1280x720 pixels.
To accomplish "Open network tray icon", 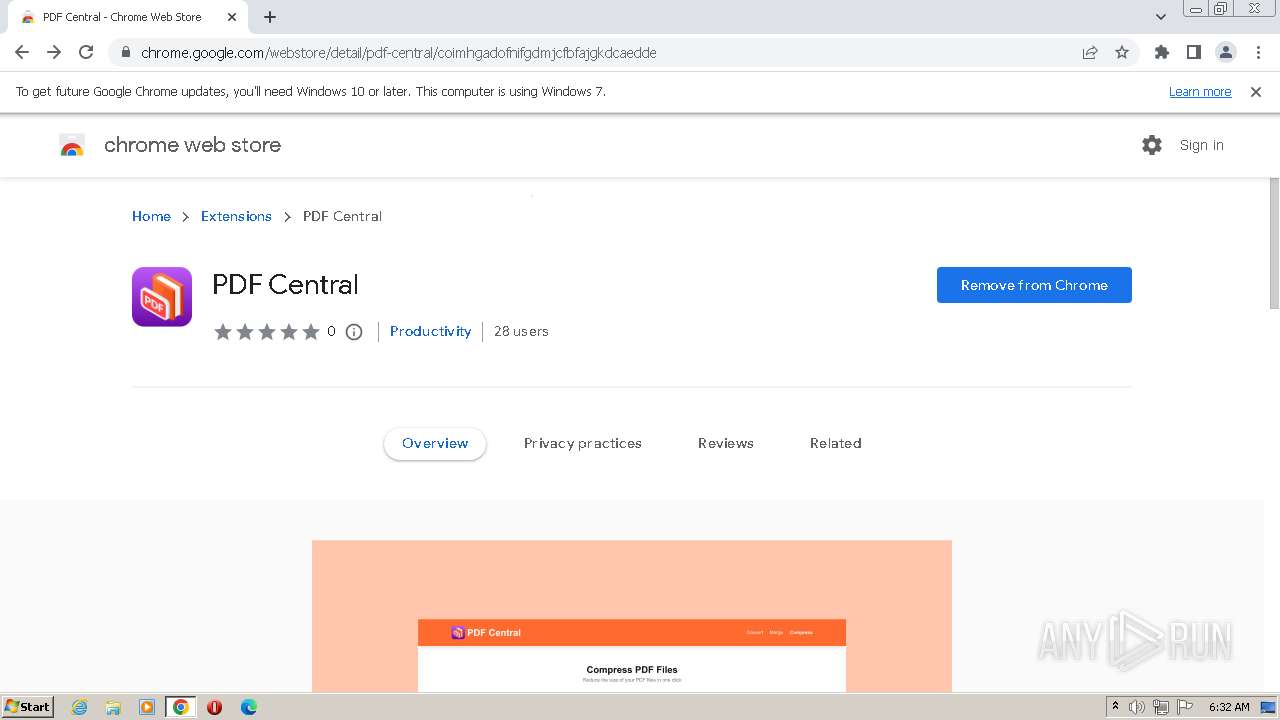I will [1161, 707].
